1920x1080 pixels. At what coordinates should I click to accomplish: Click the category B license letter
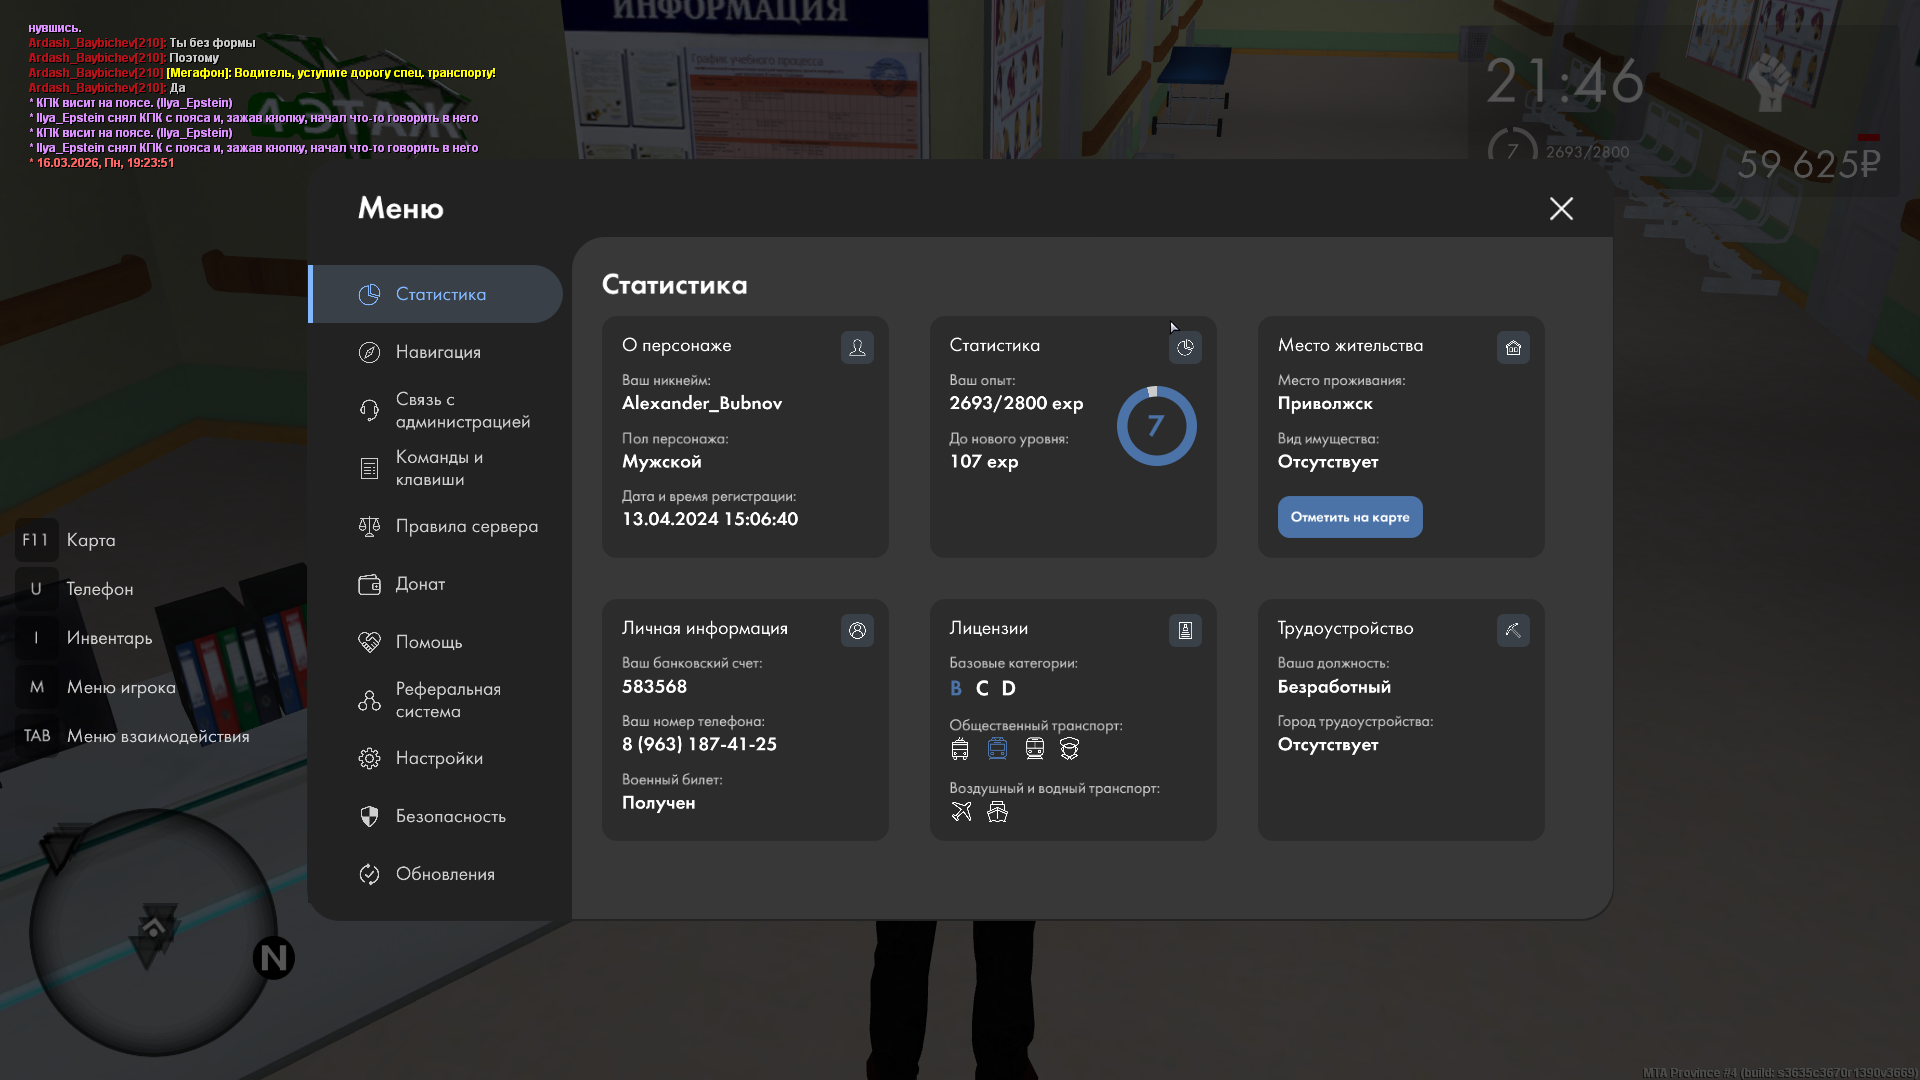pos(956,688)
